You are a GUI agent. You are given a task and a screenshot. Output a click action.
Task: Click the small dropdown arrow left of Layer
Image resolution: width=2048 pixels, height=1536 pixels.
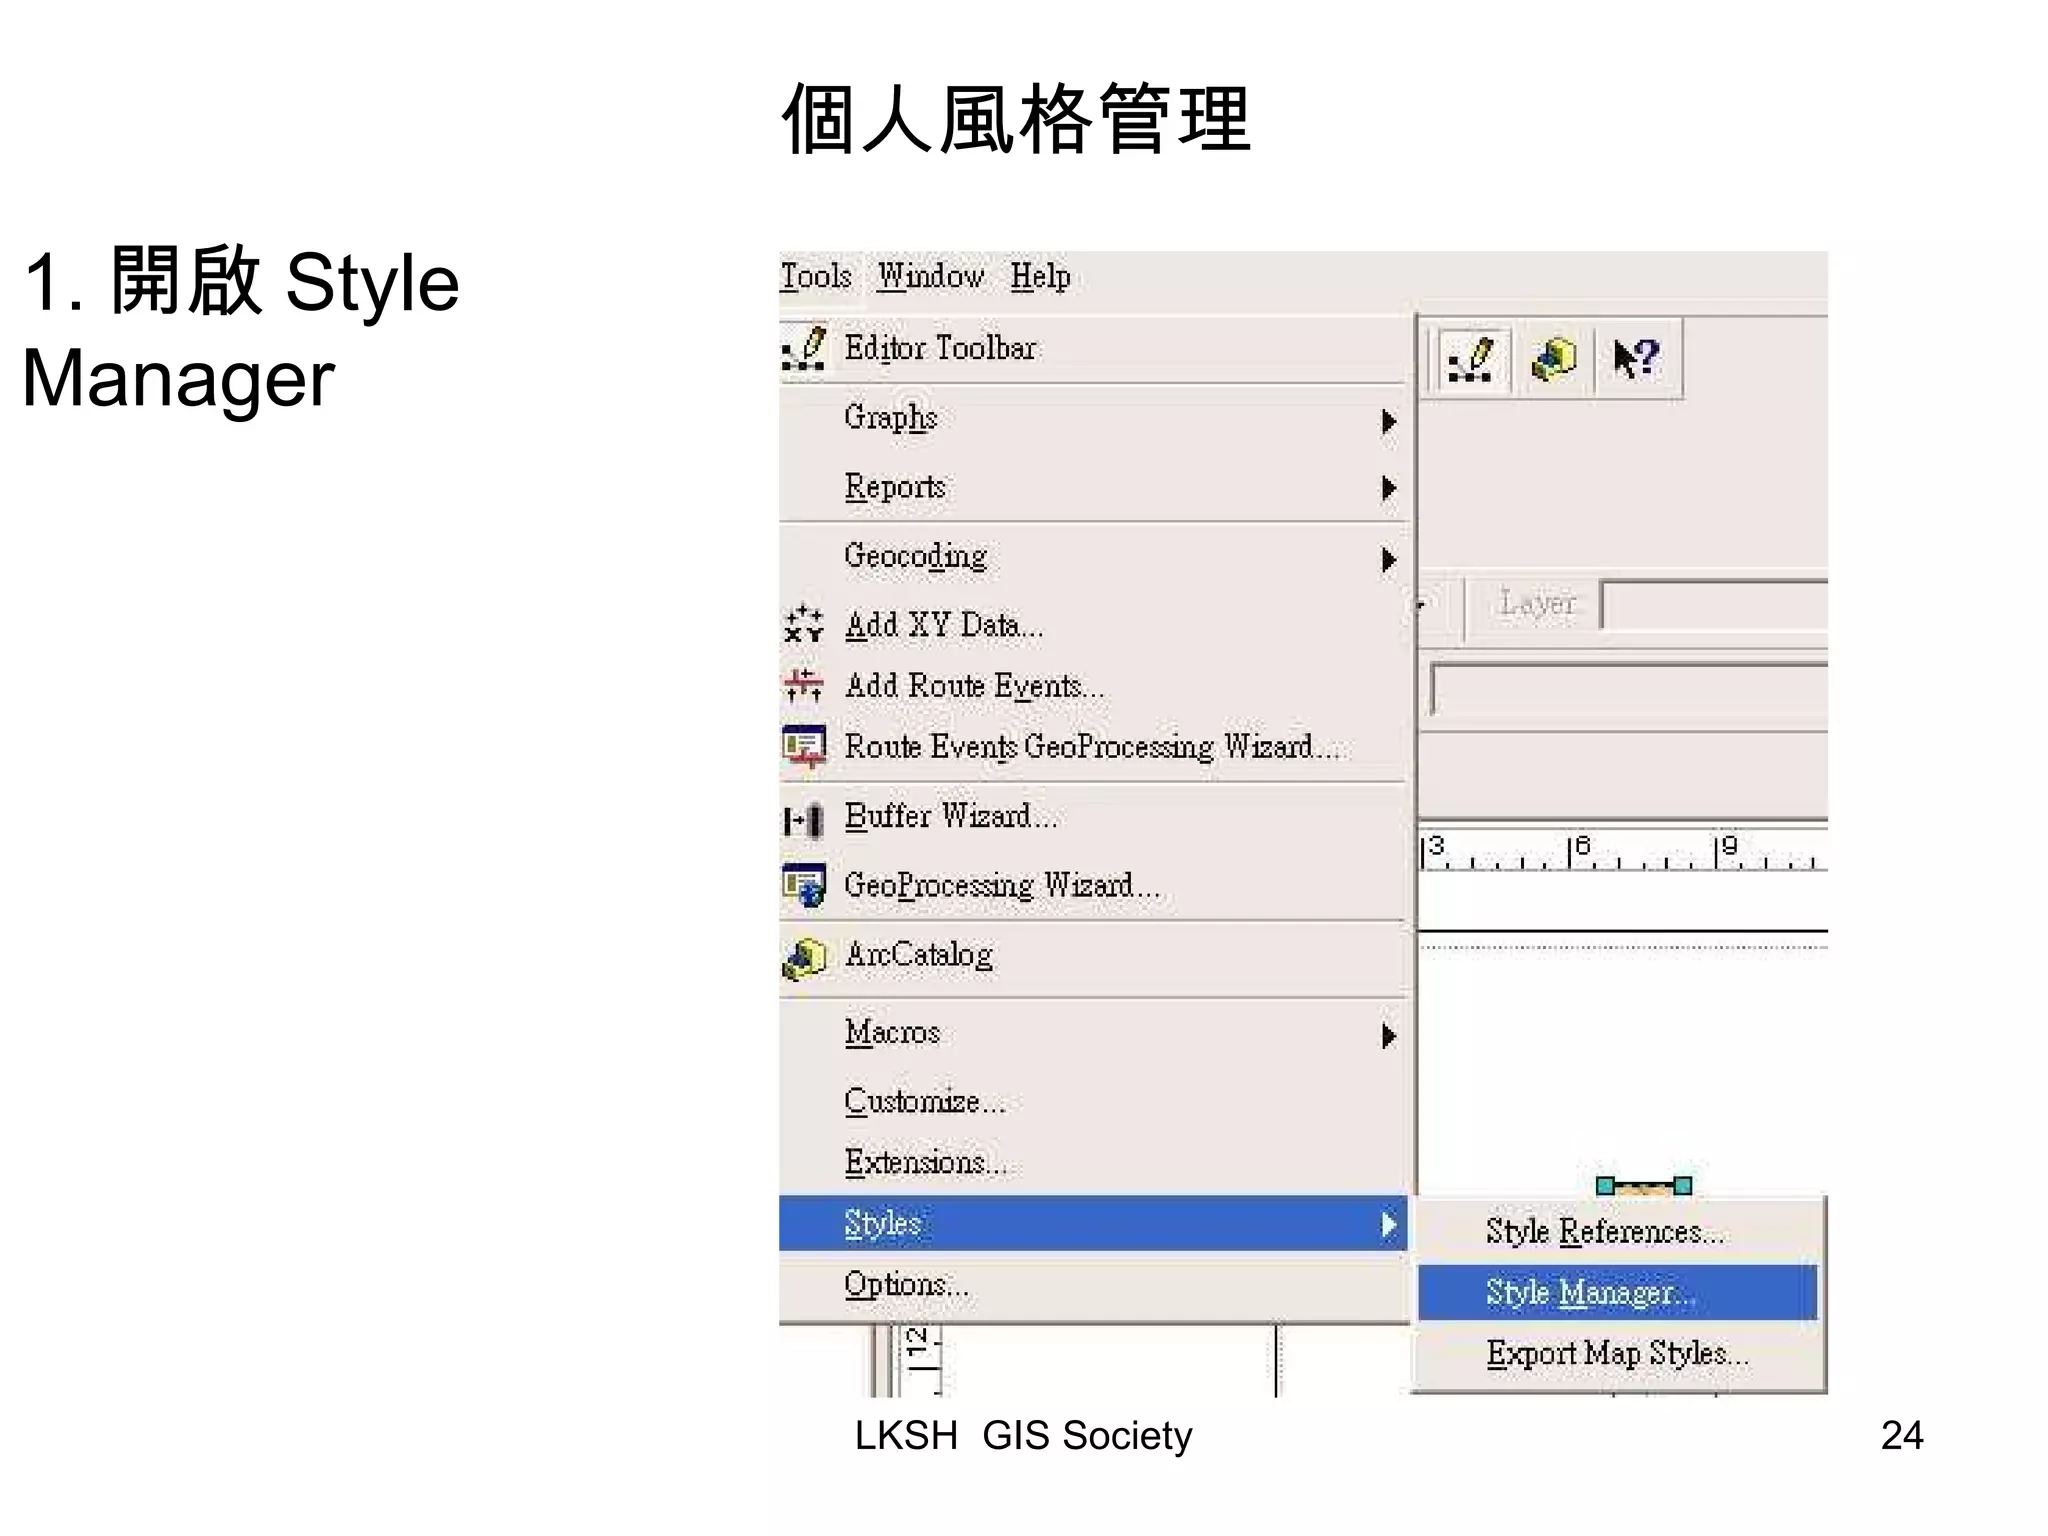[1421, 604]
